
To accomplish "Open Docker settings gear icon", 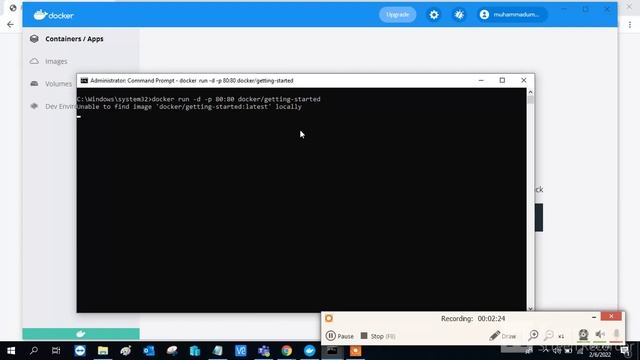I will point(434,15).
